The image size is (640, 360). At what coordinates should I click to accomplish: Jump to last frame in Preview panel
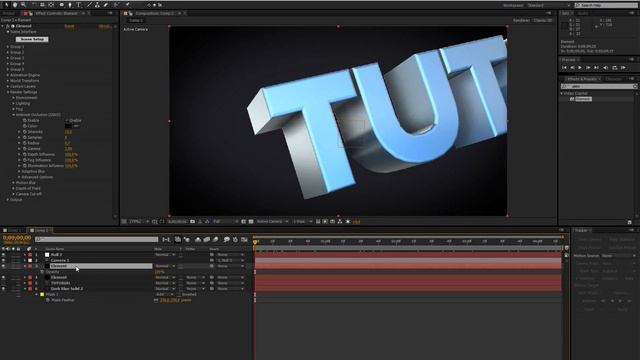coord(596,67)
